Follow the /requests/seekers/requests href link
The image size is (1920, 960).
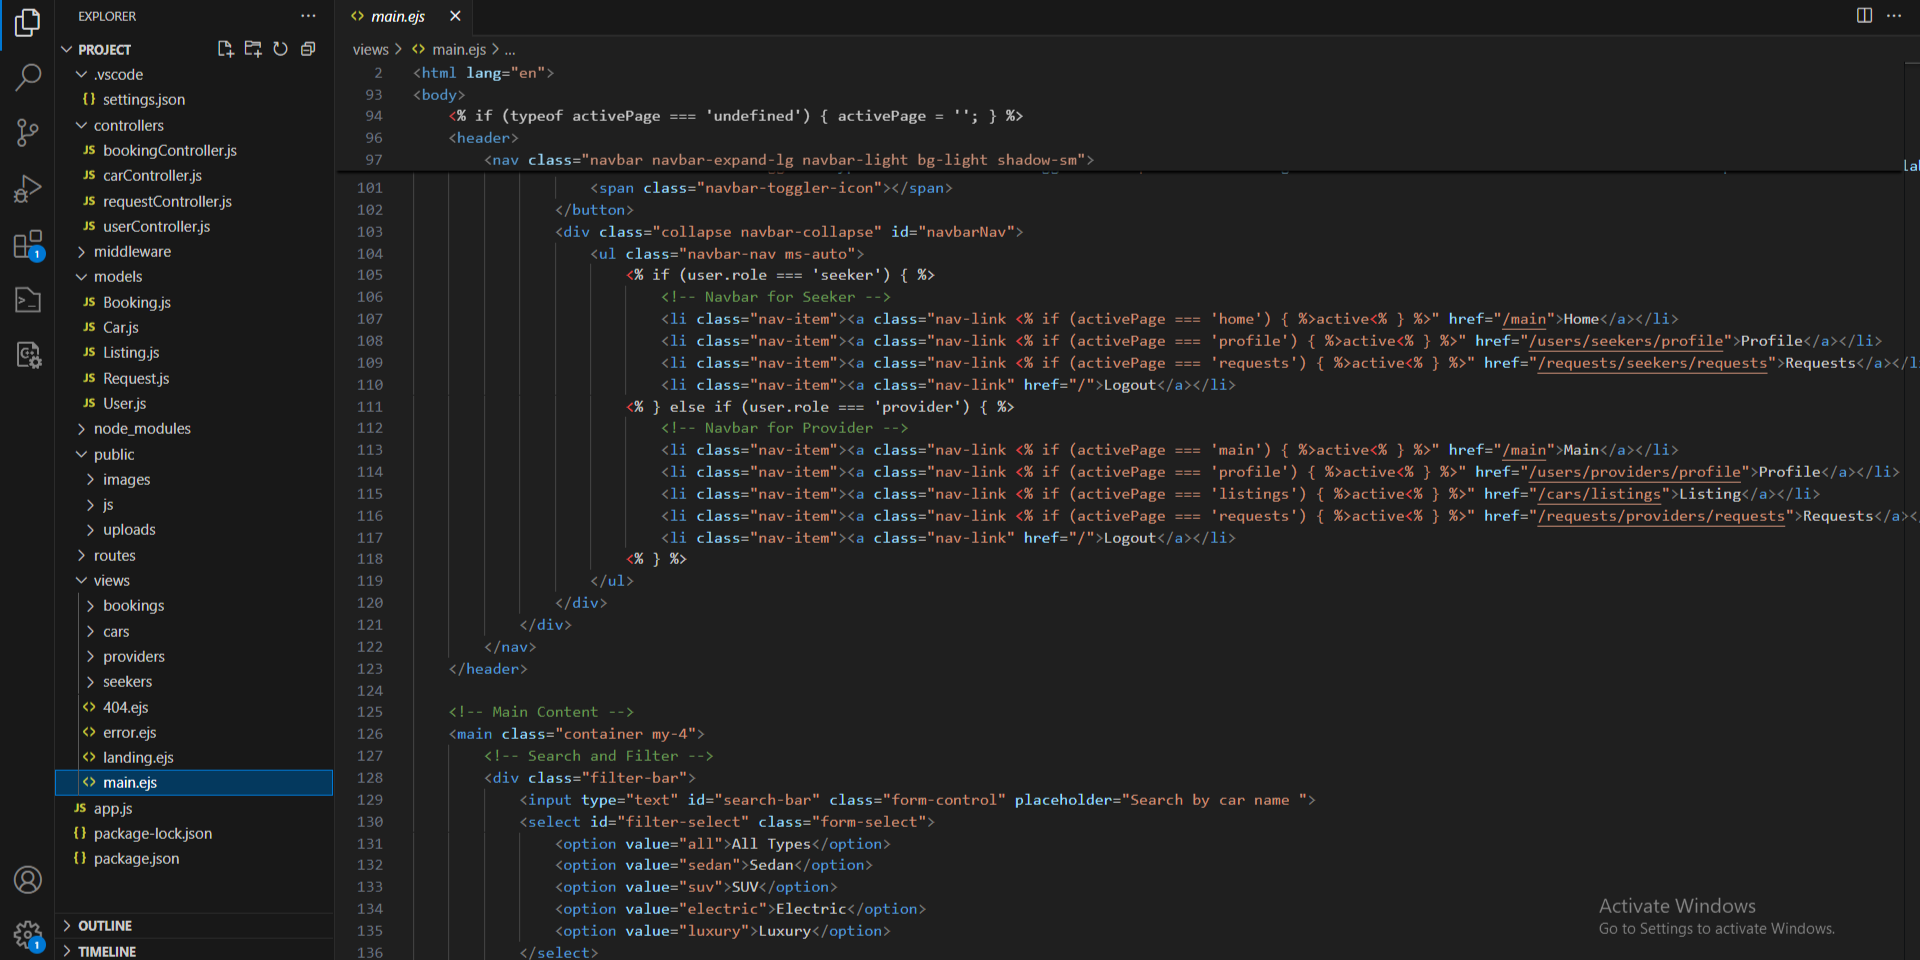pos(1653,363)
